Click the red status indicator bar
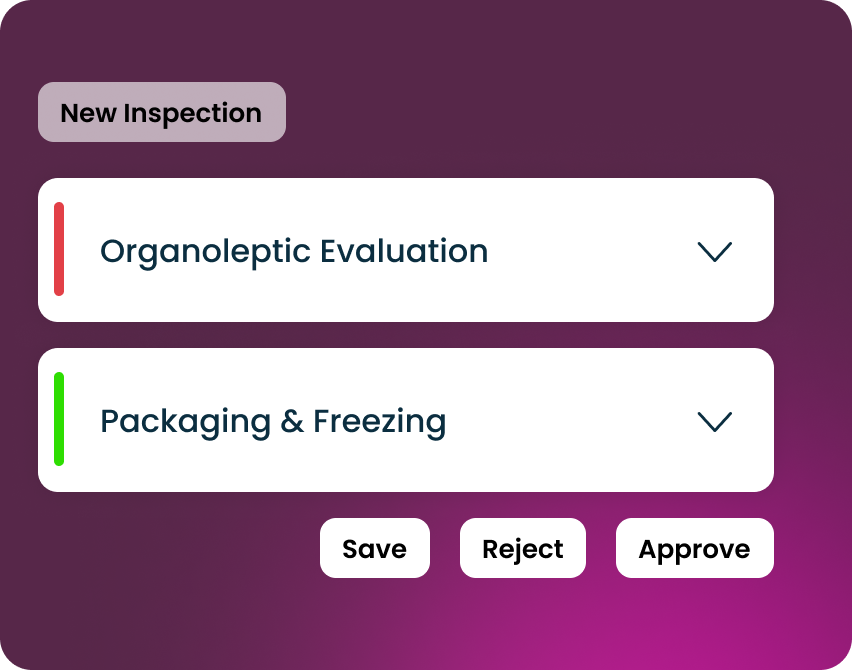The height and width of the screenshot is (670, 852). [59, 249]
